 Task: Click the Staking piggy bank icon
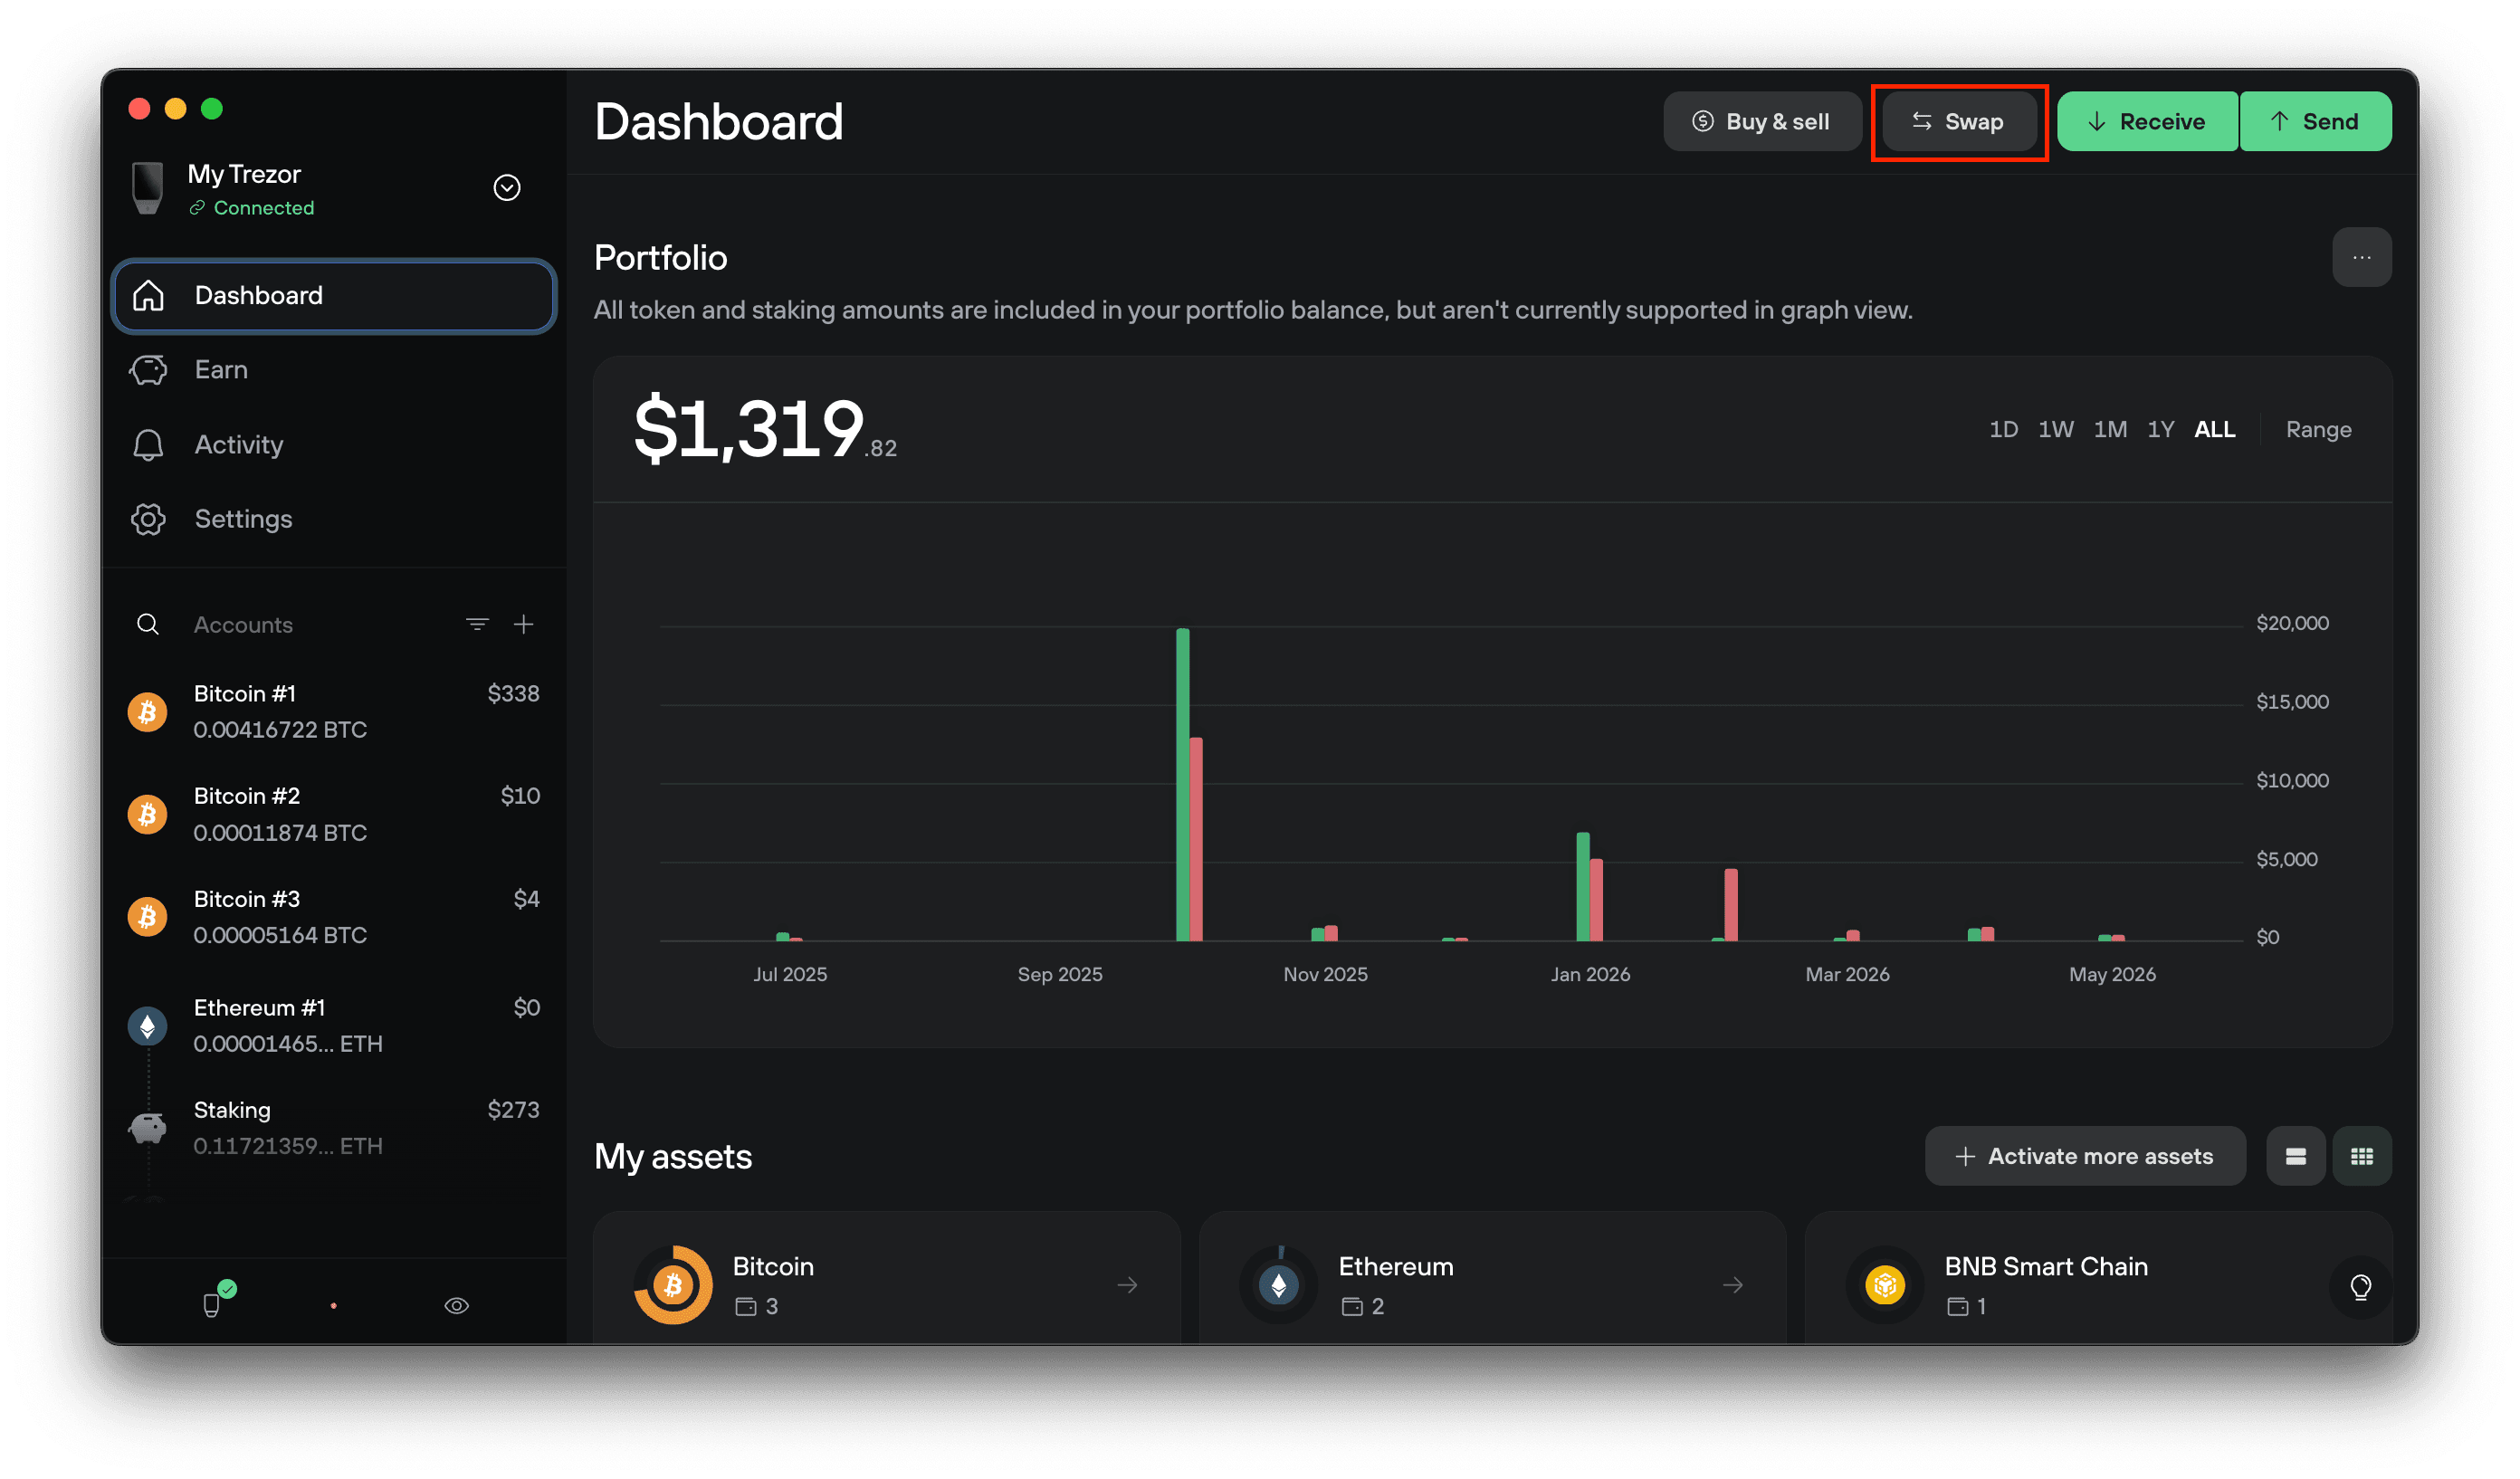(x=148, y=1130)
